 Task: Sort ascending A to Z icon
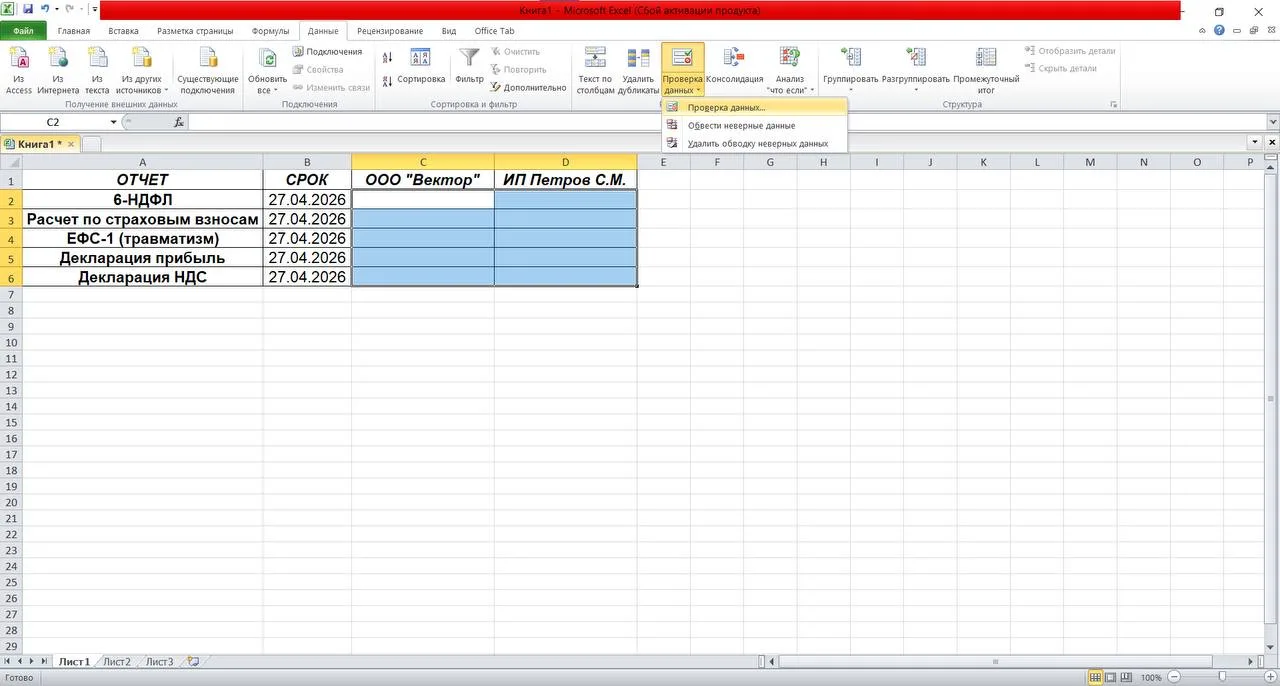point(388,57)
